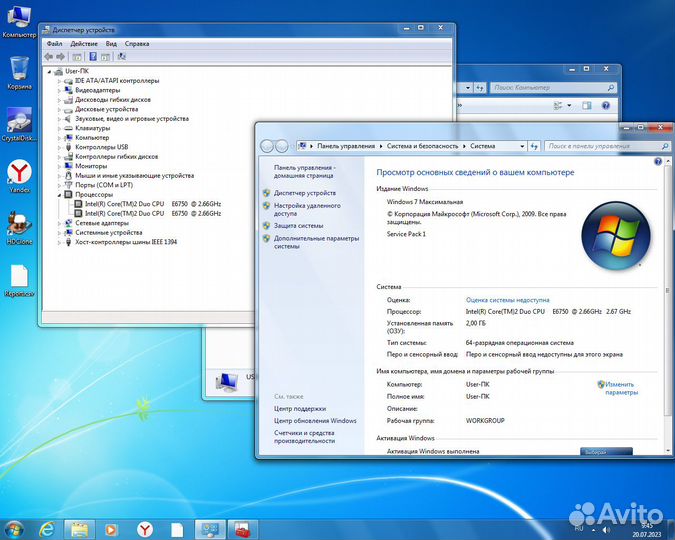Open Windows Media Player on taskbar

(111, 529)
